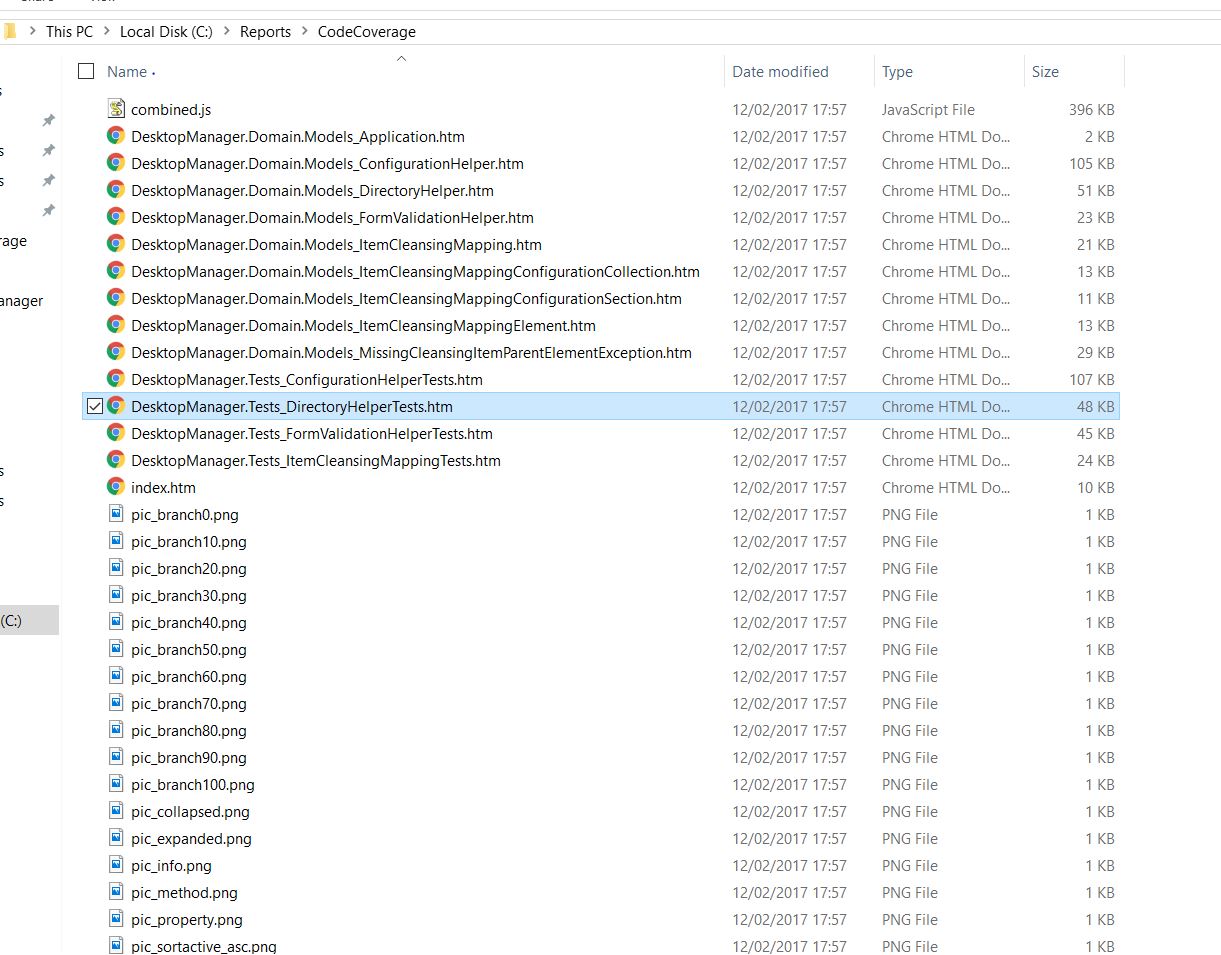Click the pic_method.png file icon
Viewport: 1221px width, 955px height.
pyautogui.click(x=116, y=892)
